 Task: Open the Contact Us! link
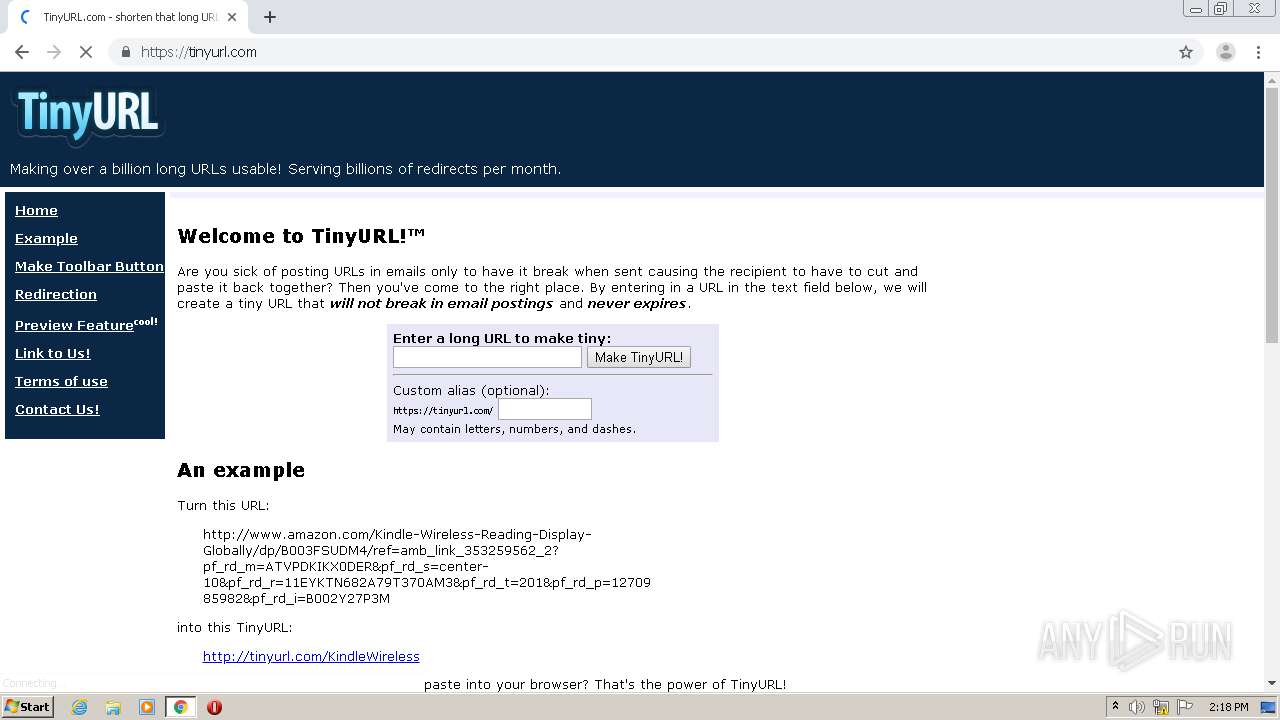point(57,409)
